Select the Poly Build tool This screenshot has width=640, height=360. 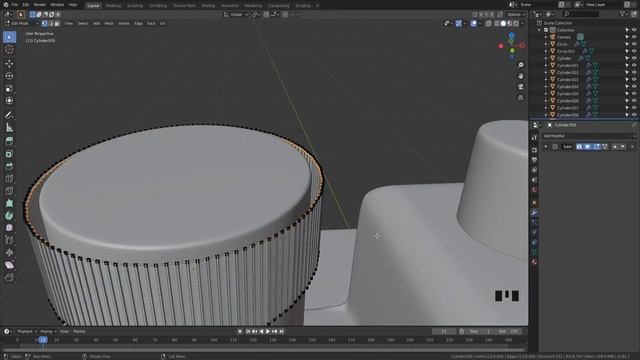click(9, 203)
